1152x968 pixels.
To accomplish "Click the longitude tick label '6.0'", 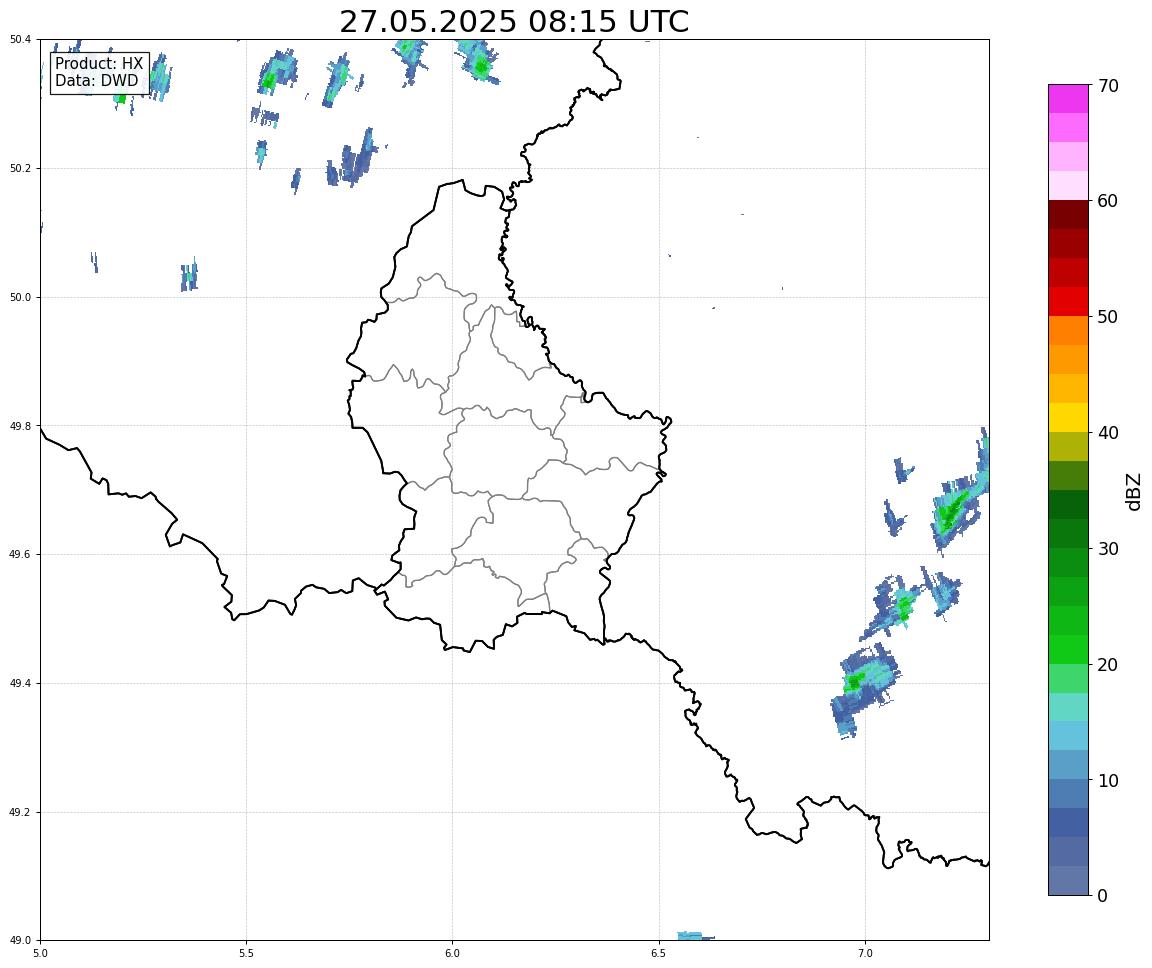I will 453,953.
